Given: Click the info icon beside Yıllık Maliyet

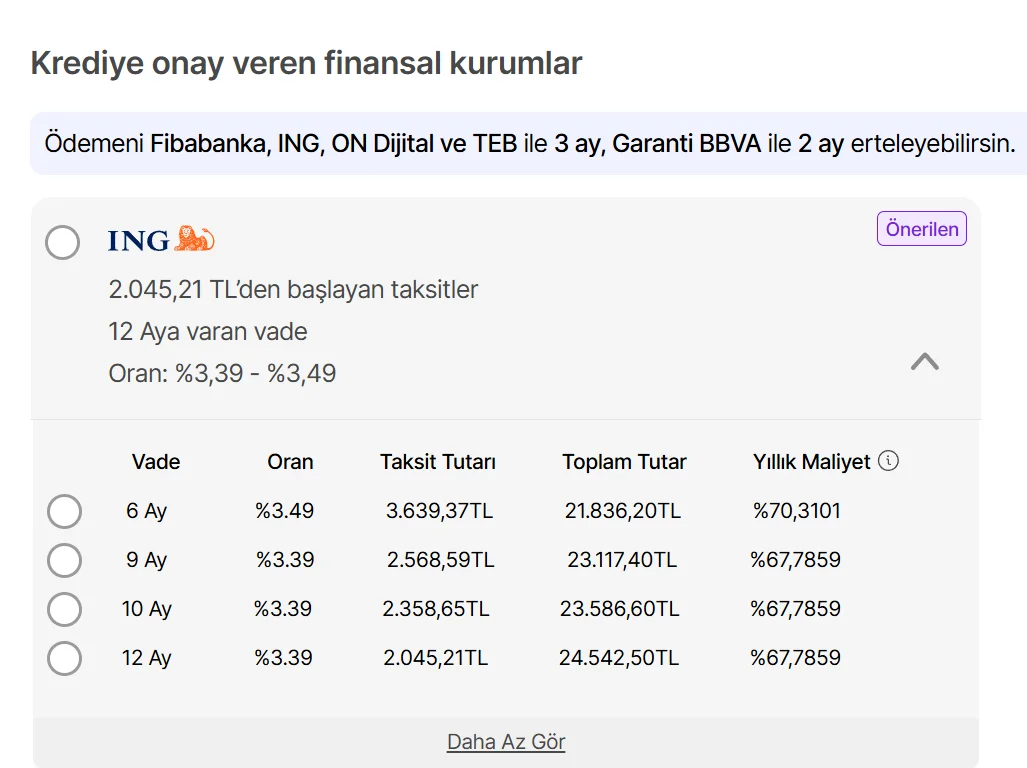Looking at the screenshot, I should click(888, 461).
